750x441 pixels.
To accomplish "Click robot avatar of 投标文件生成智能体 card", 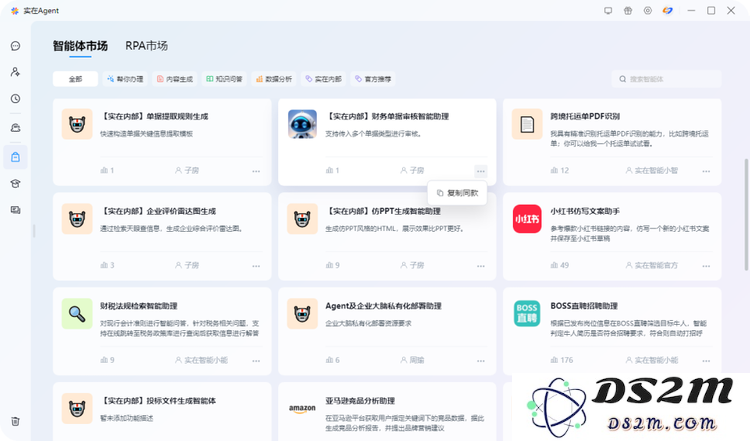I will [77, 408].
